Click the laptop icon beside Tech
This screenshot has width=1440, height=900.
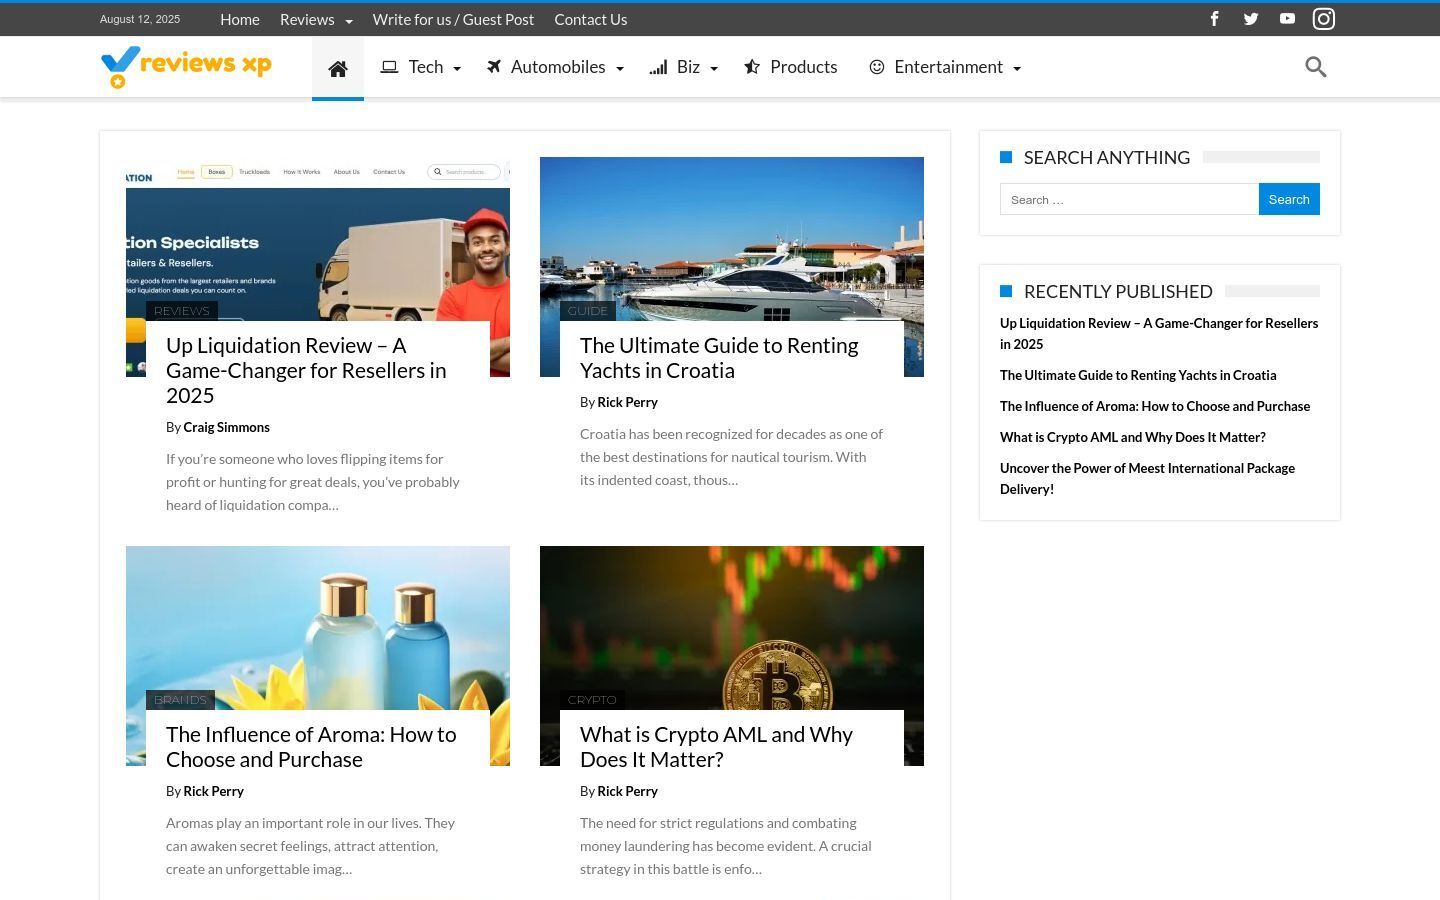point(389,67)
